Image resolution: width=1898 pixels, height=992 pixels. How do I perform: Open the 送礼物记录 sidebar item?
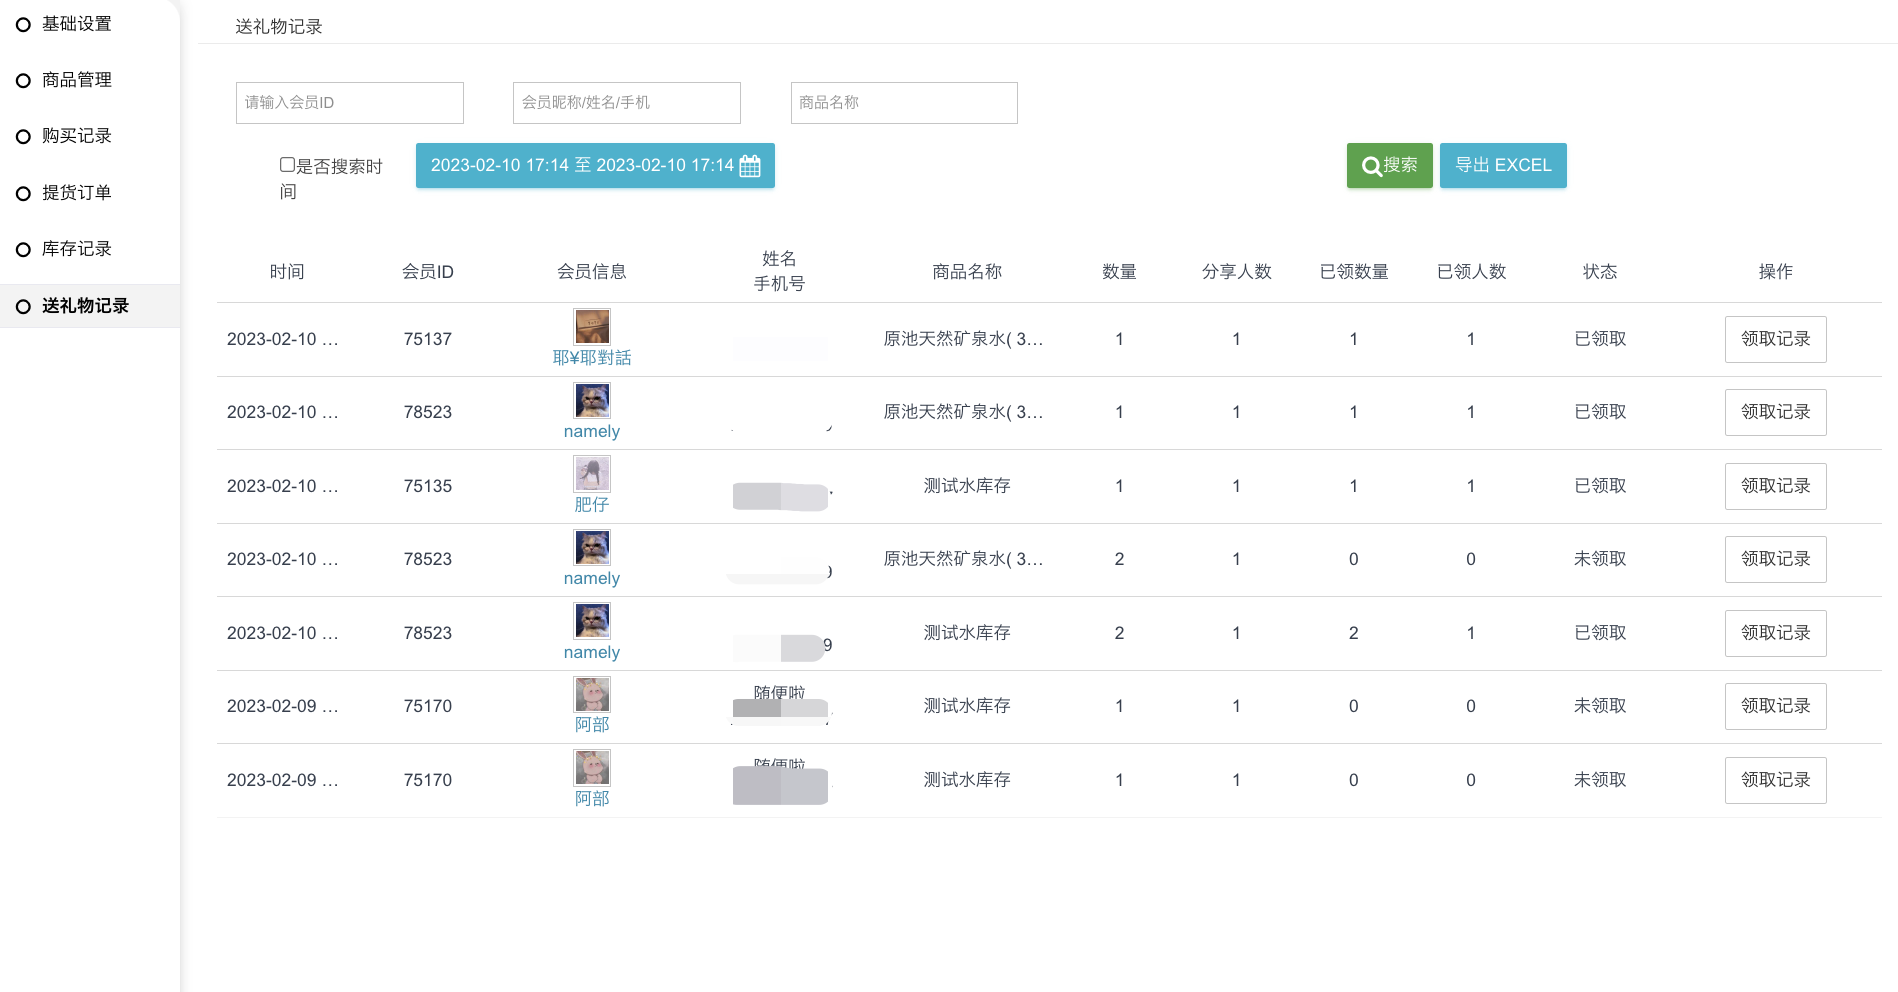[85, 306]
